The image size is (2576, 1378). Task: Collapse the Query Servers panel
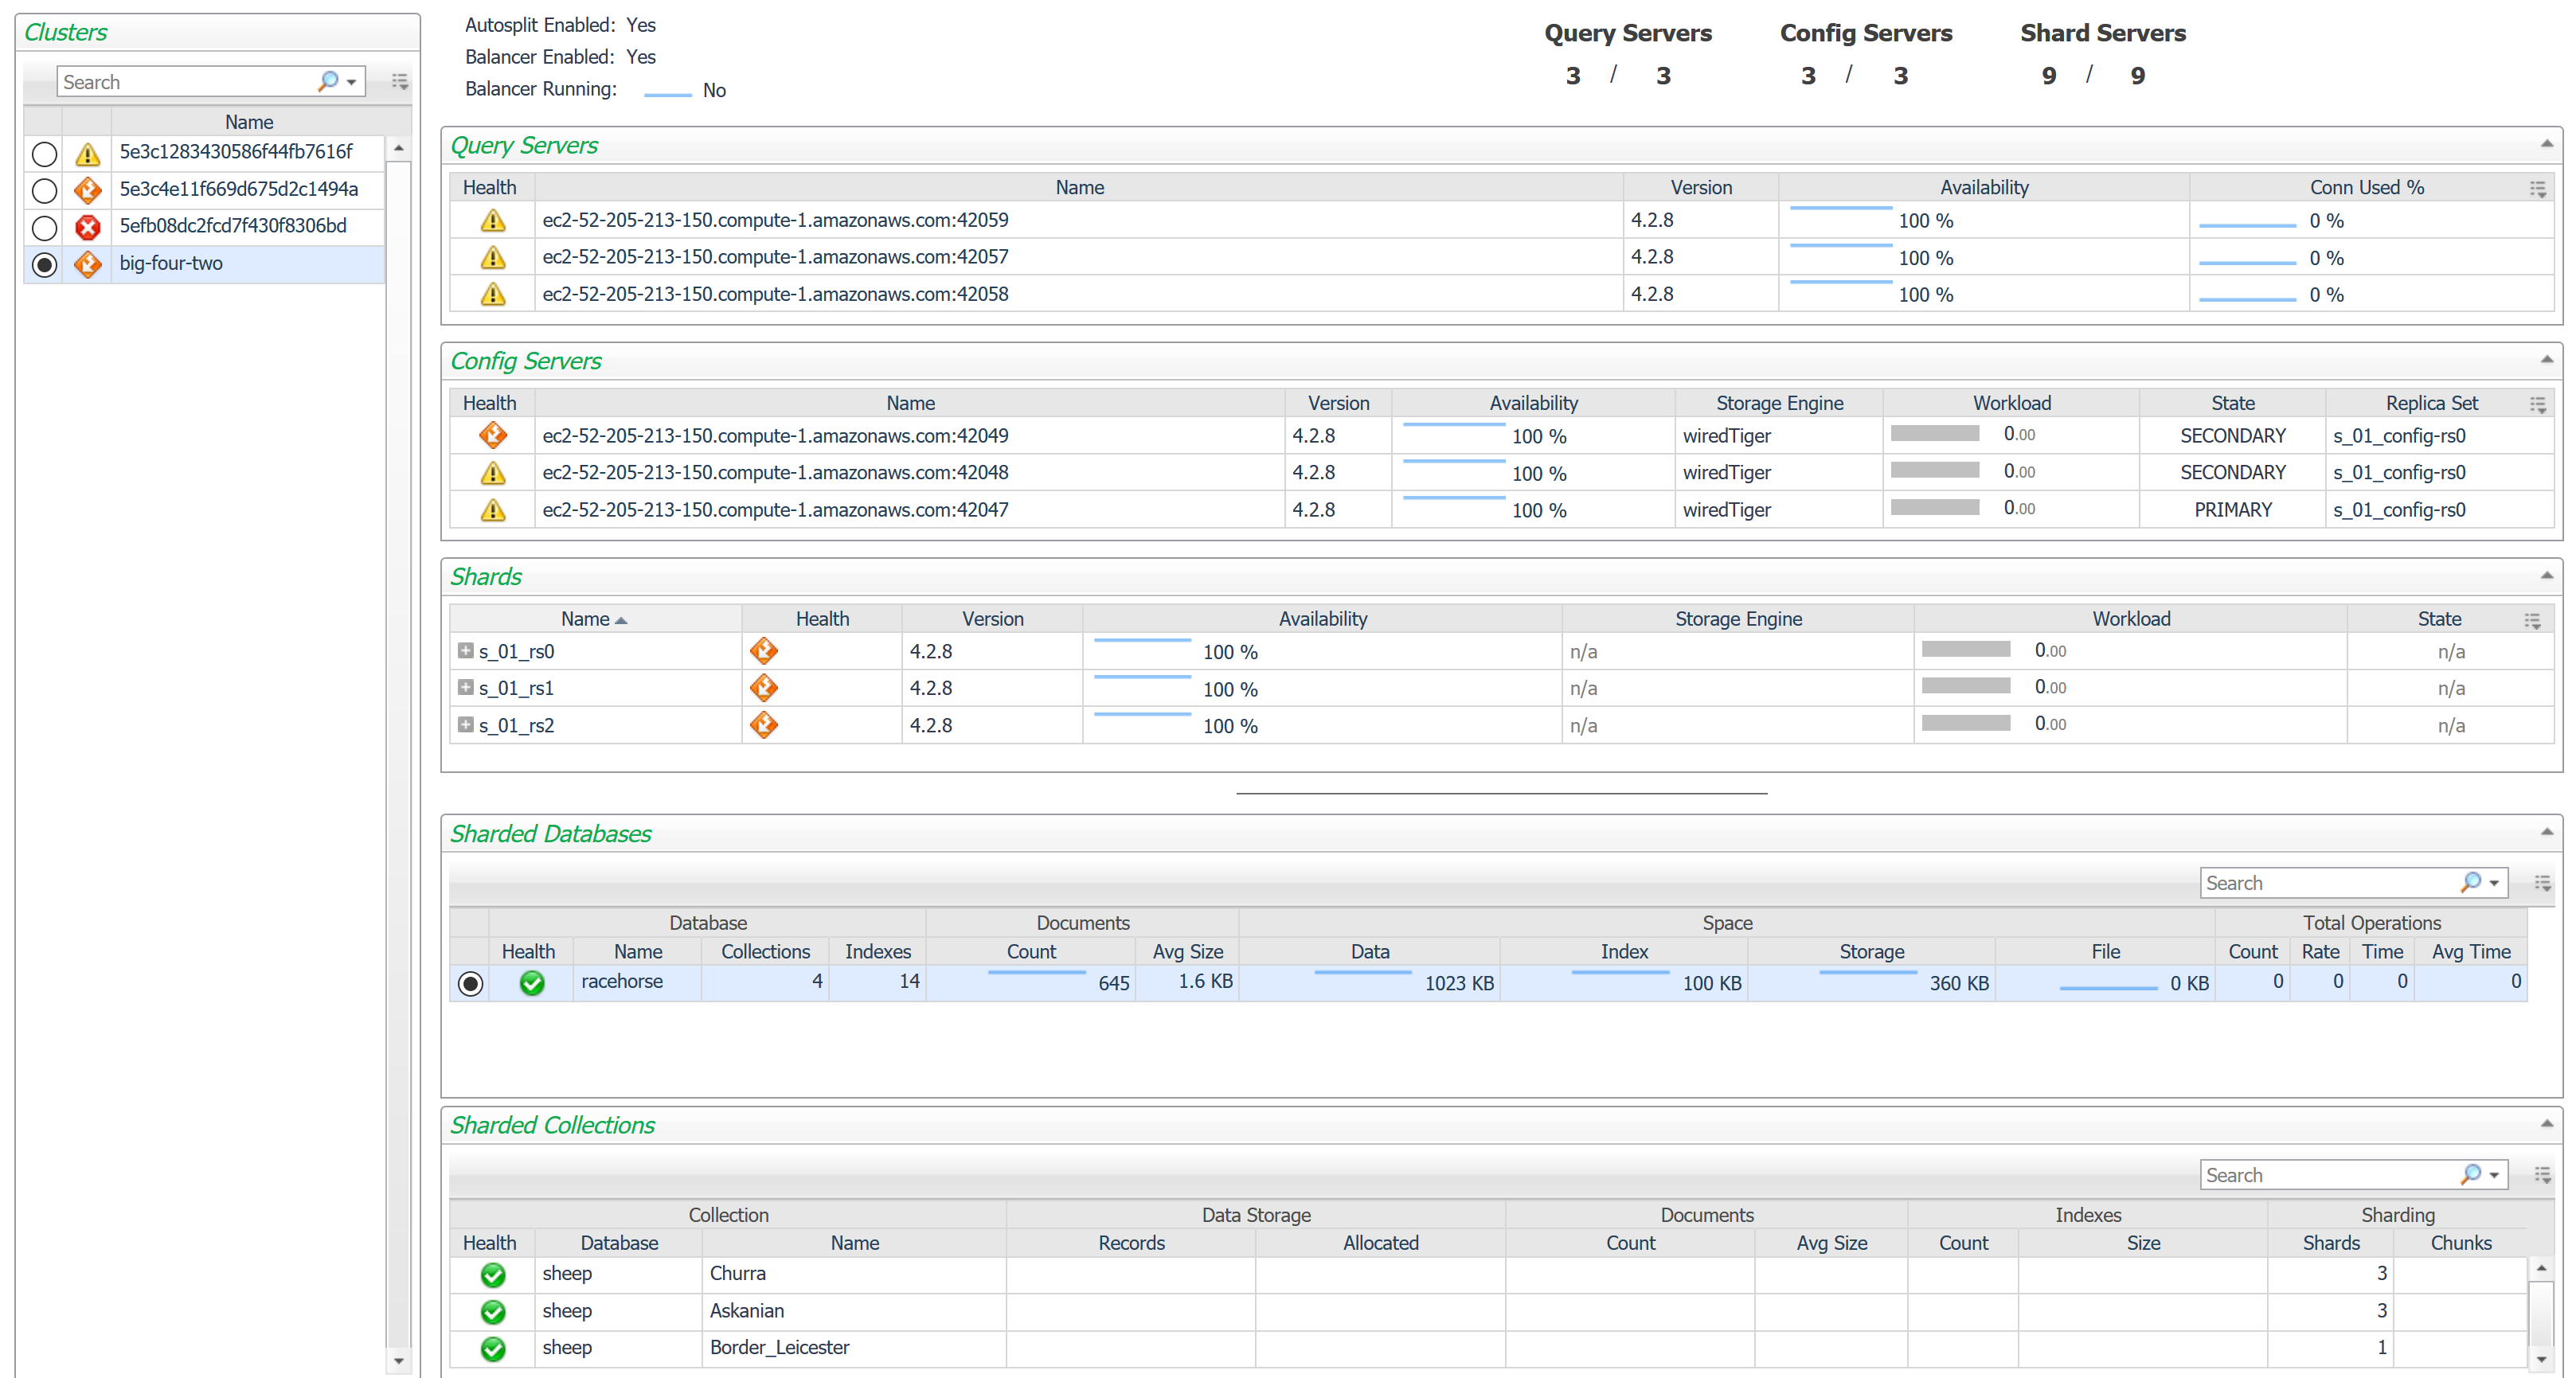[x=2546, y=145]
